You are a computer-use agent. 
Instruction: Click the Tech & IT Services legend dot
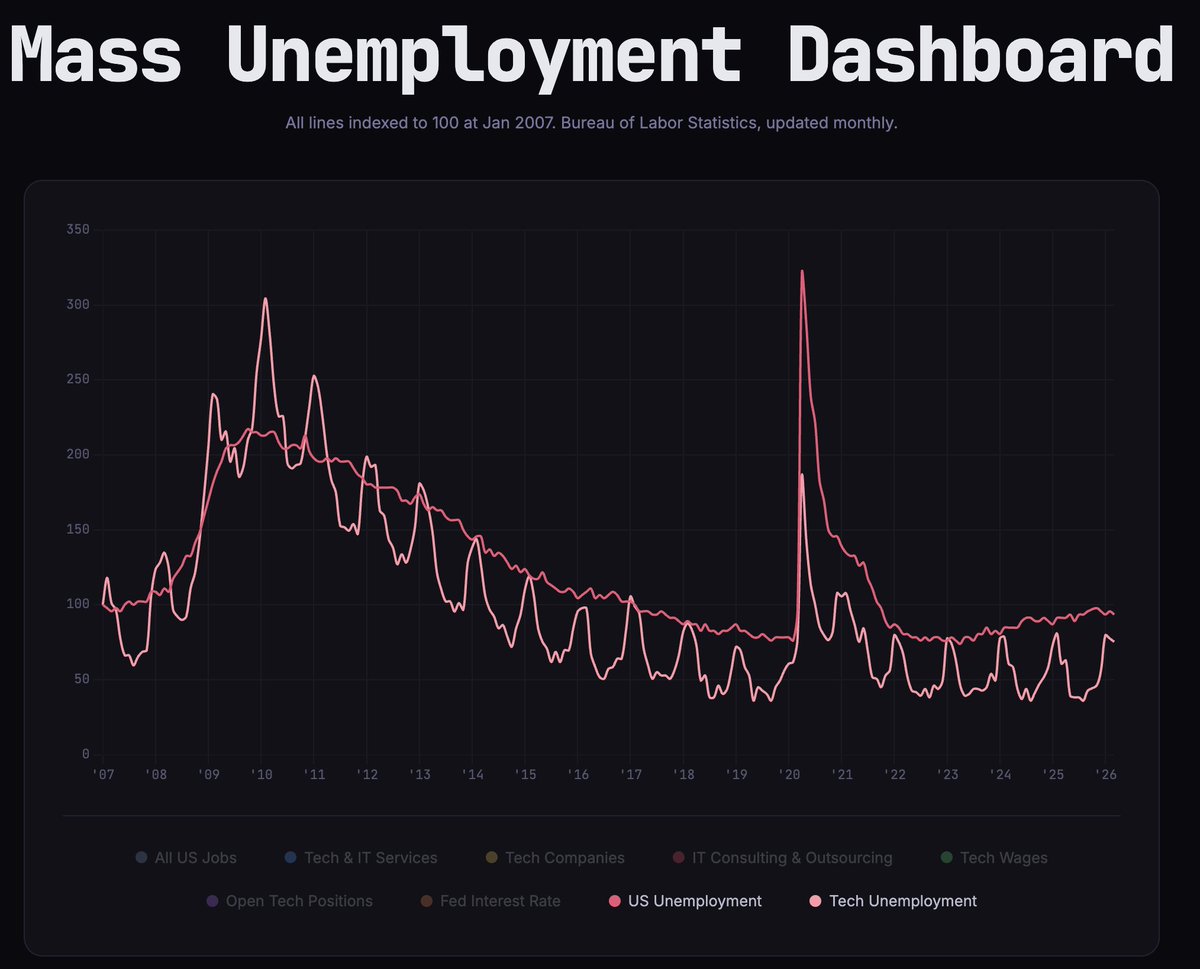290,857
